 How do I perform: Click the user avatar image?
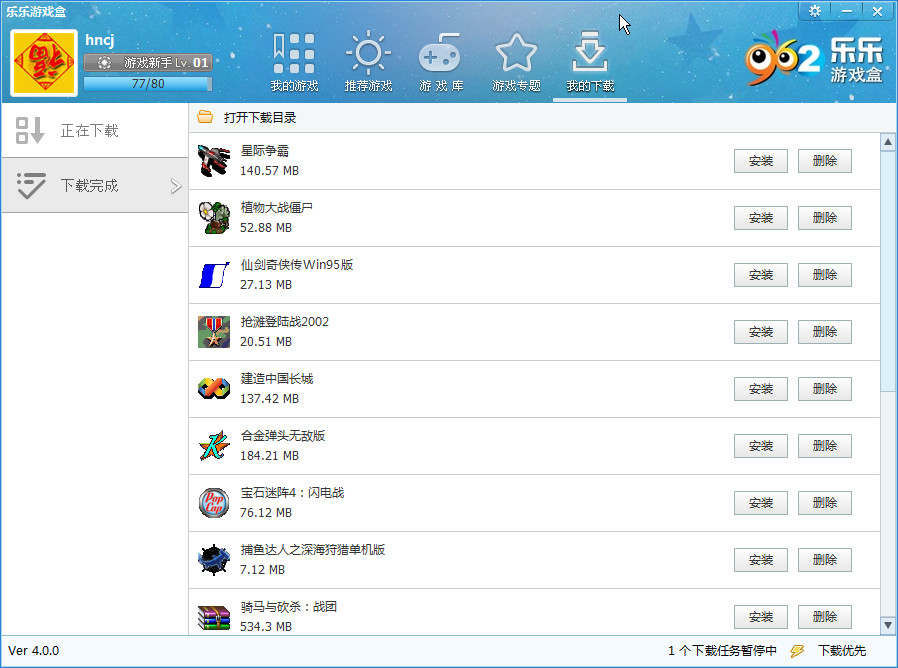pyautogui.click(x=44, y=62)
